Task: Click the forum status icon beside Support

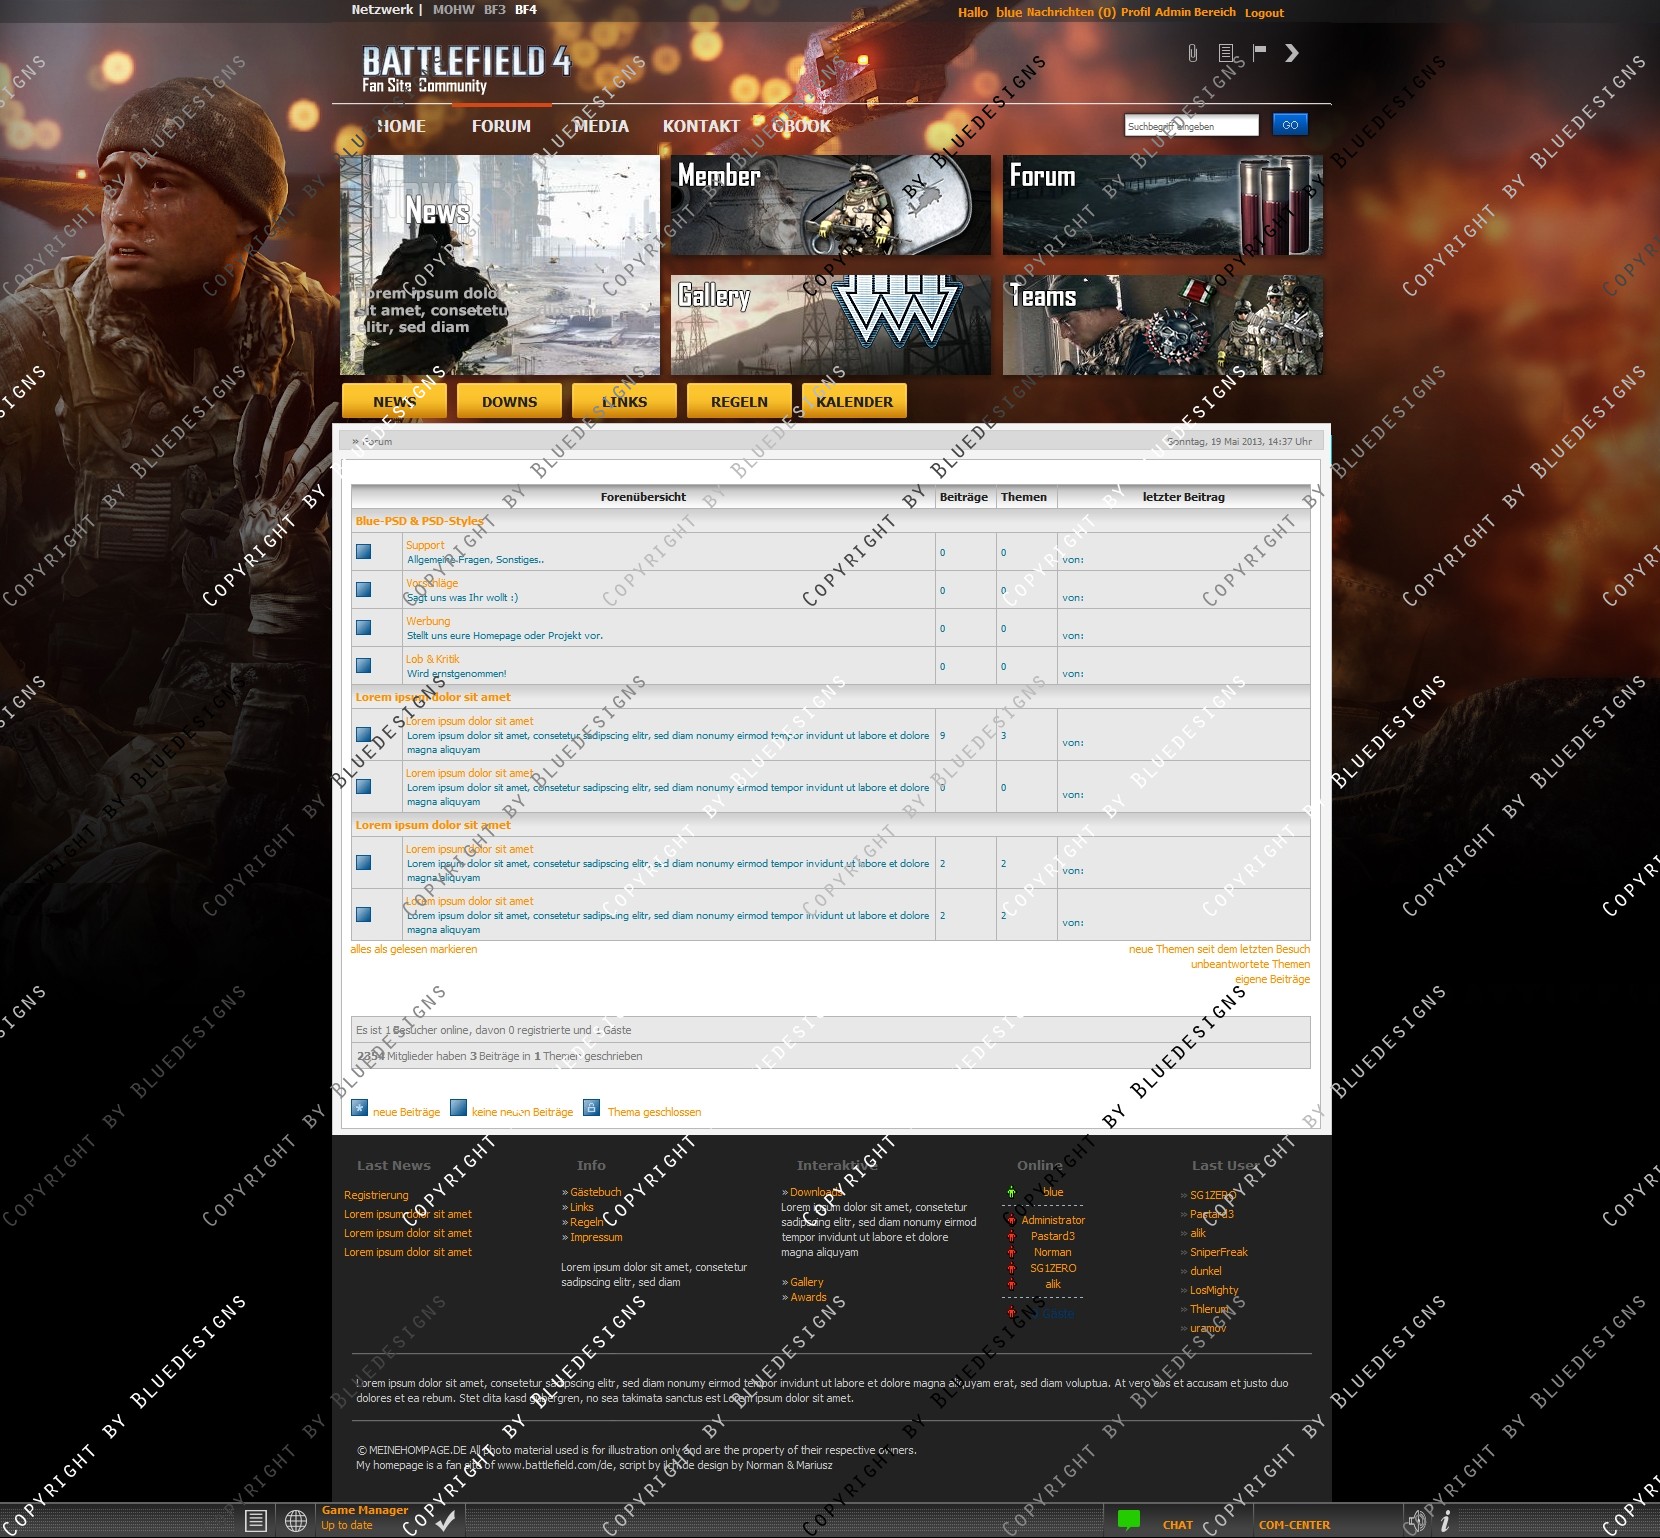Action: pos(364,552)
